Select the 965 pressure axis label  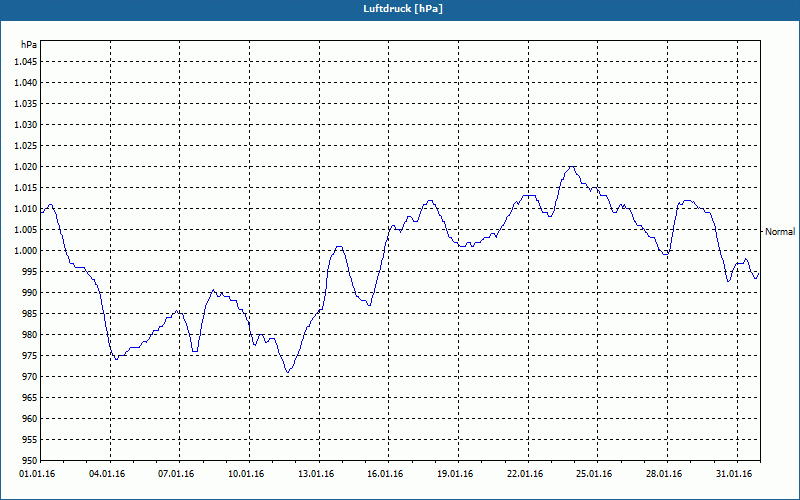tap(30, 397)
